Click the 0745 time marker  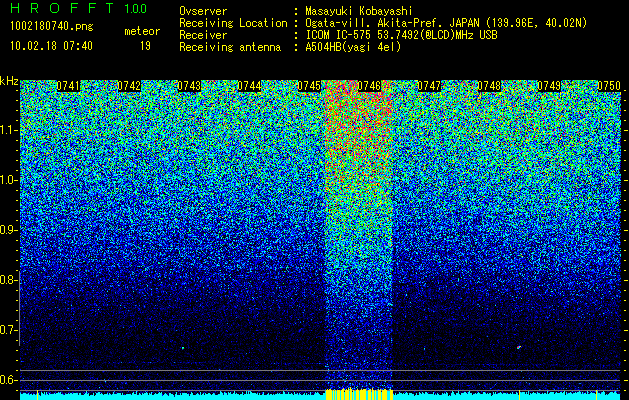point(309,86)
